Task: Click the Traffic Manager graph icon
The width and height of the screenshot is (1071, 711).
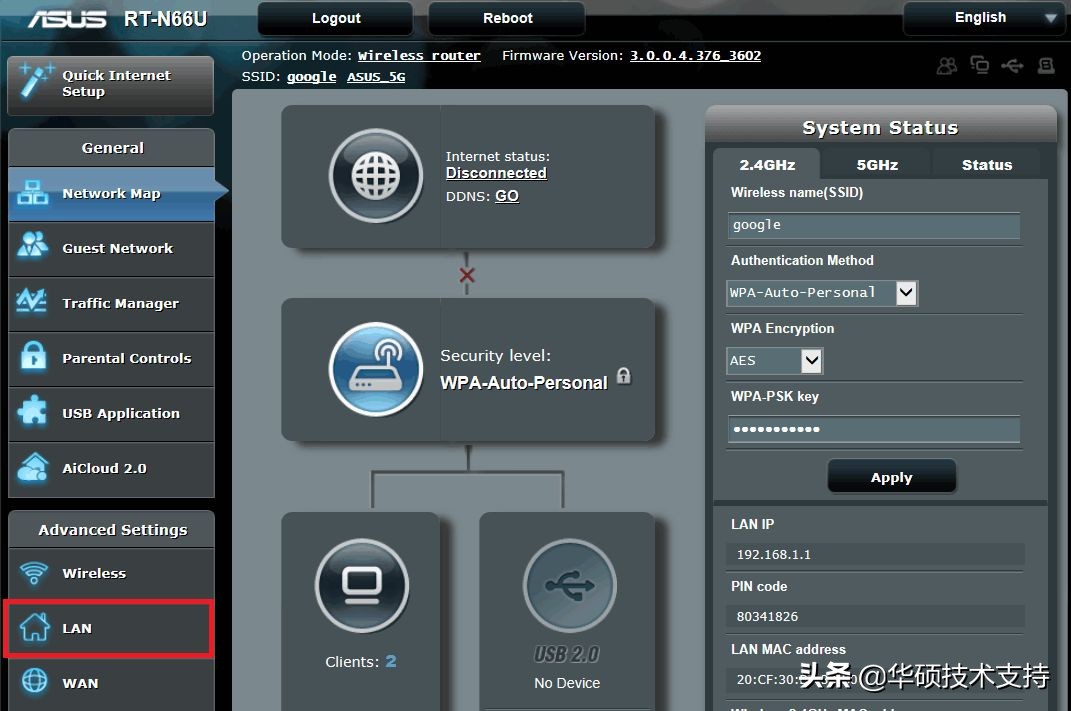Action: (31, 301)
